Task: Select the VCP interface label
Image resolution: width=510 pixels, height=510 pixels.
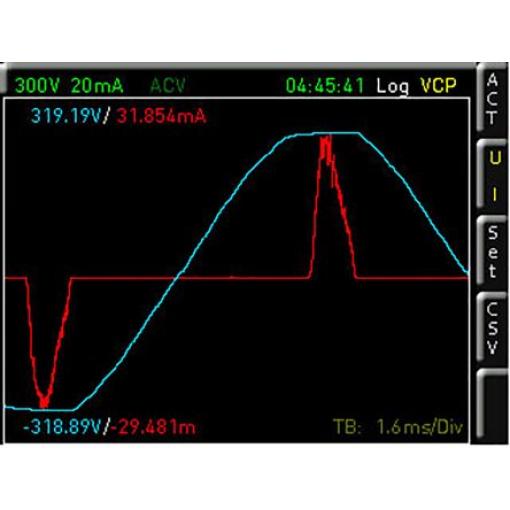Action: click(438, 85)
